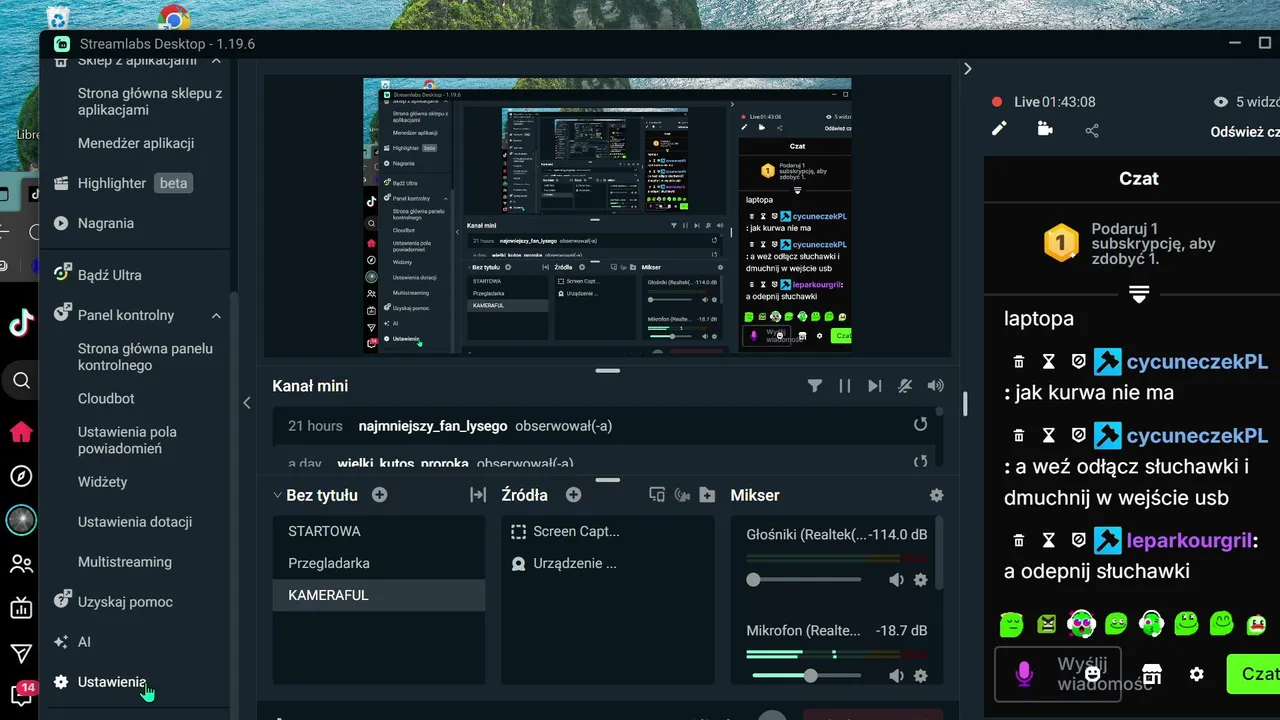
Task: Open Strona główna panelu kontrolnego
Action: point(145,357)
